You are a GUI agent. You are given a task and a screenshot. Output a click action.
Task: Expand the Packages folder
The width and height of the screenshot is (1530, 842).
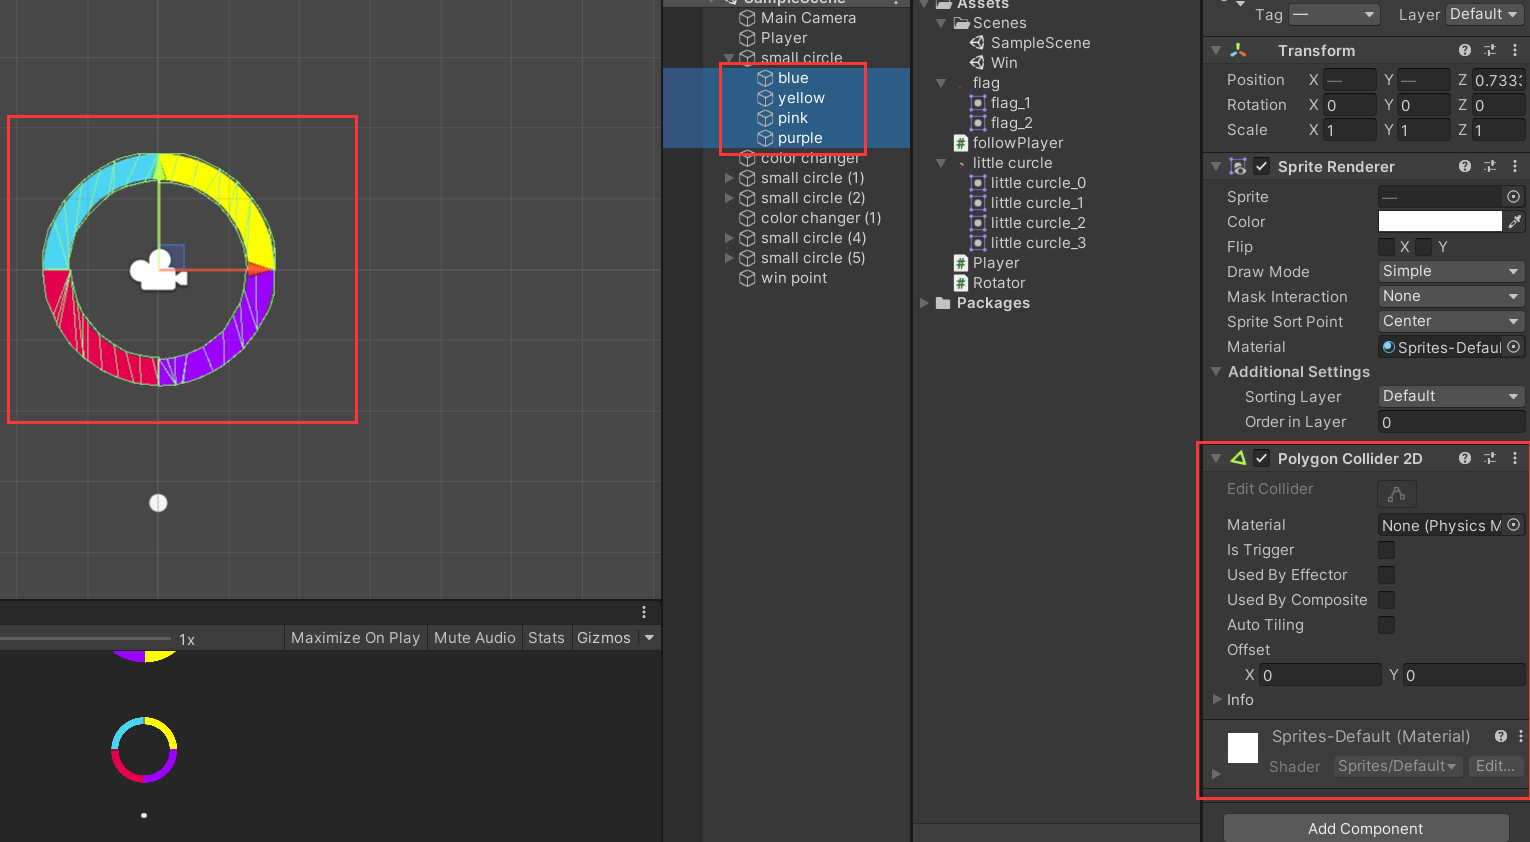point(925,303)
